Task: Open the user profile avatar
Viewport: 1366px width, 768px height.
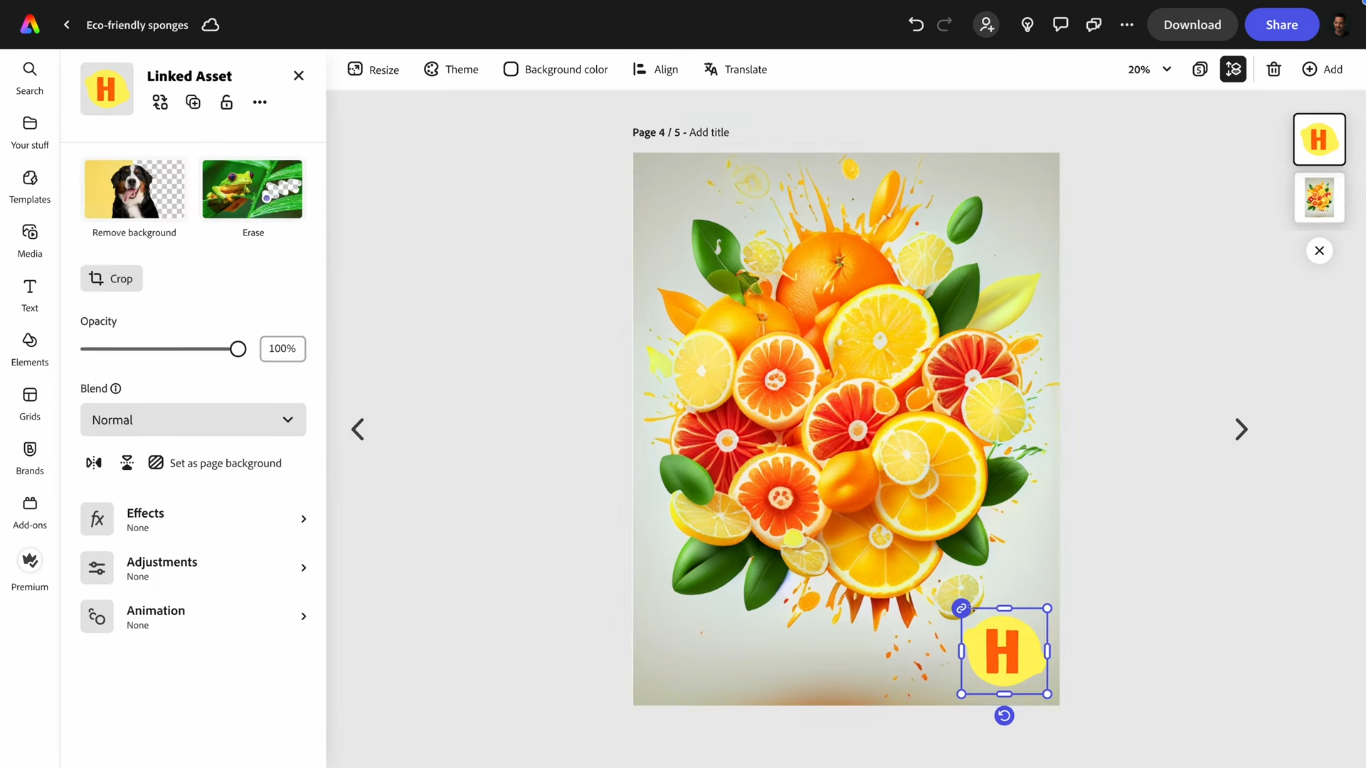Action: [1342, 25]
